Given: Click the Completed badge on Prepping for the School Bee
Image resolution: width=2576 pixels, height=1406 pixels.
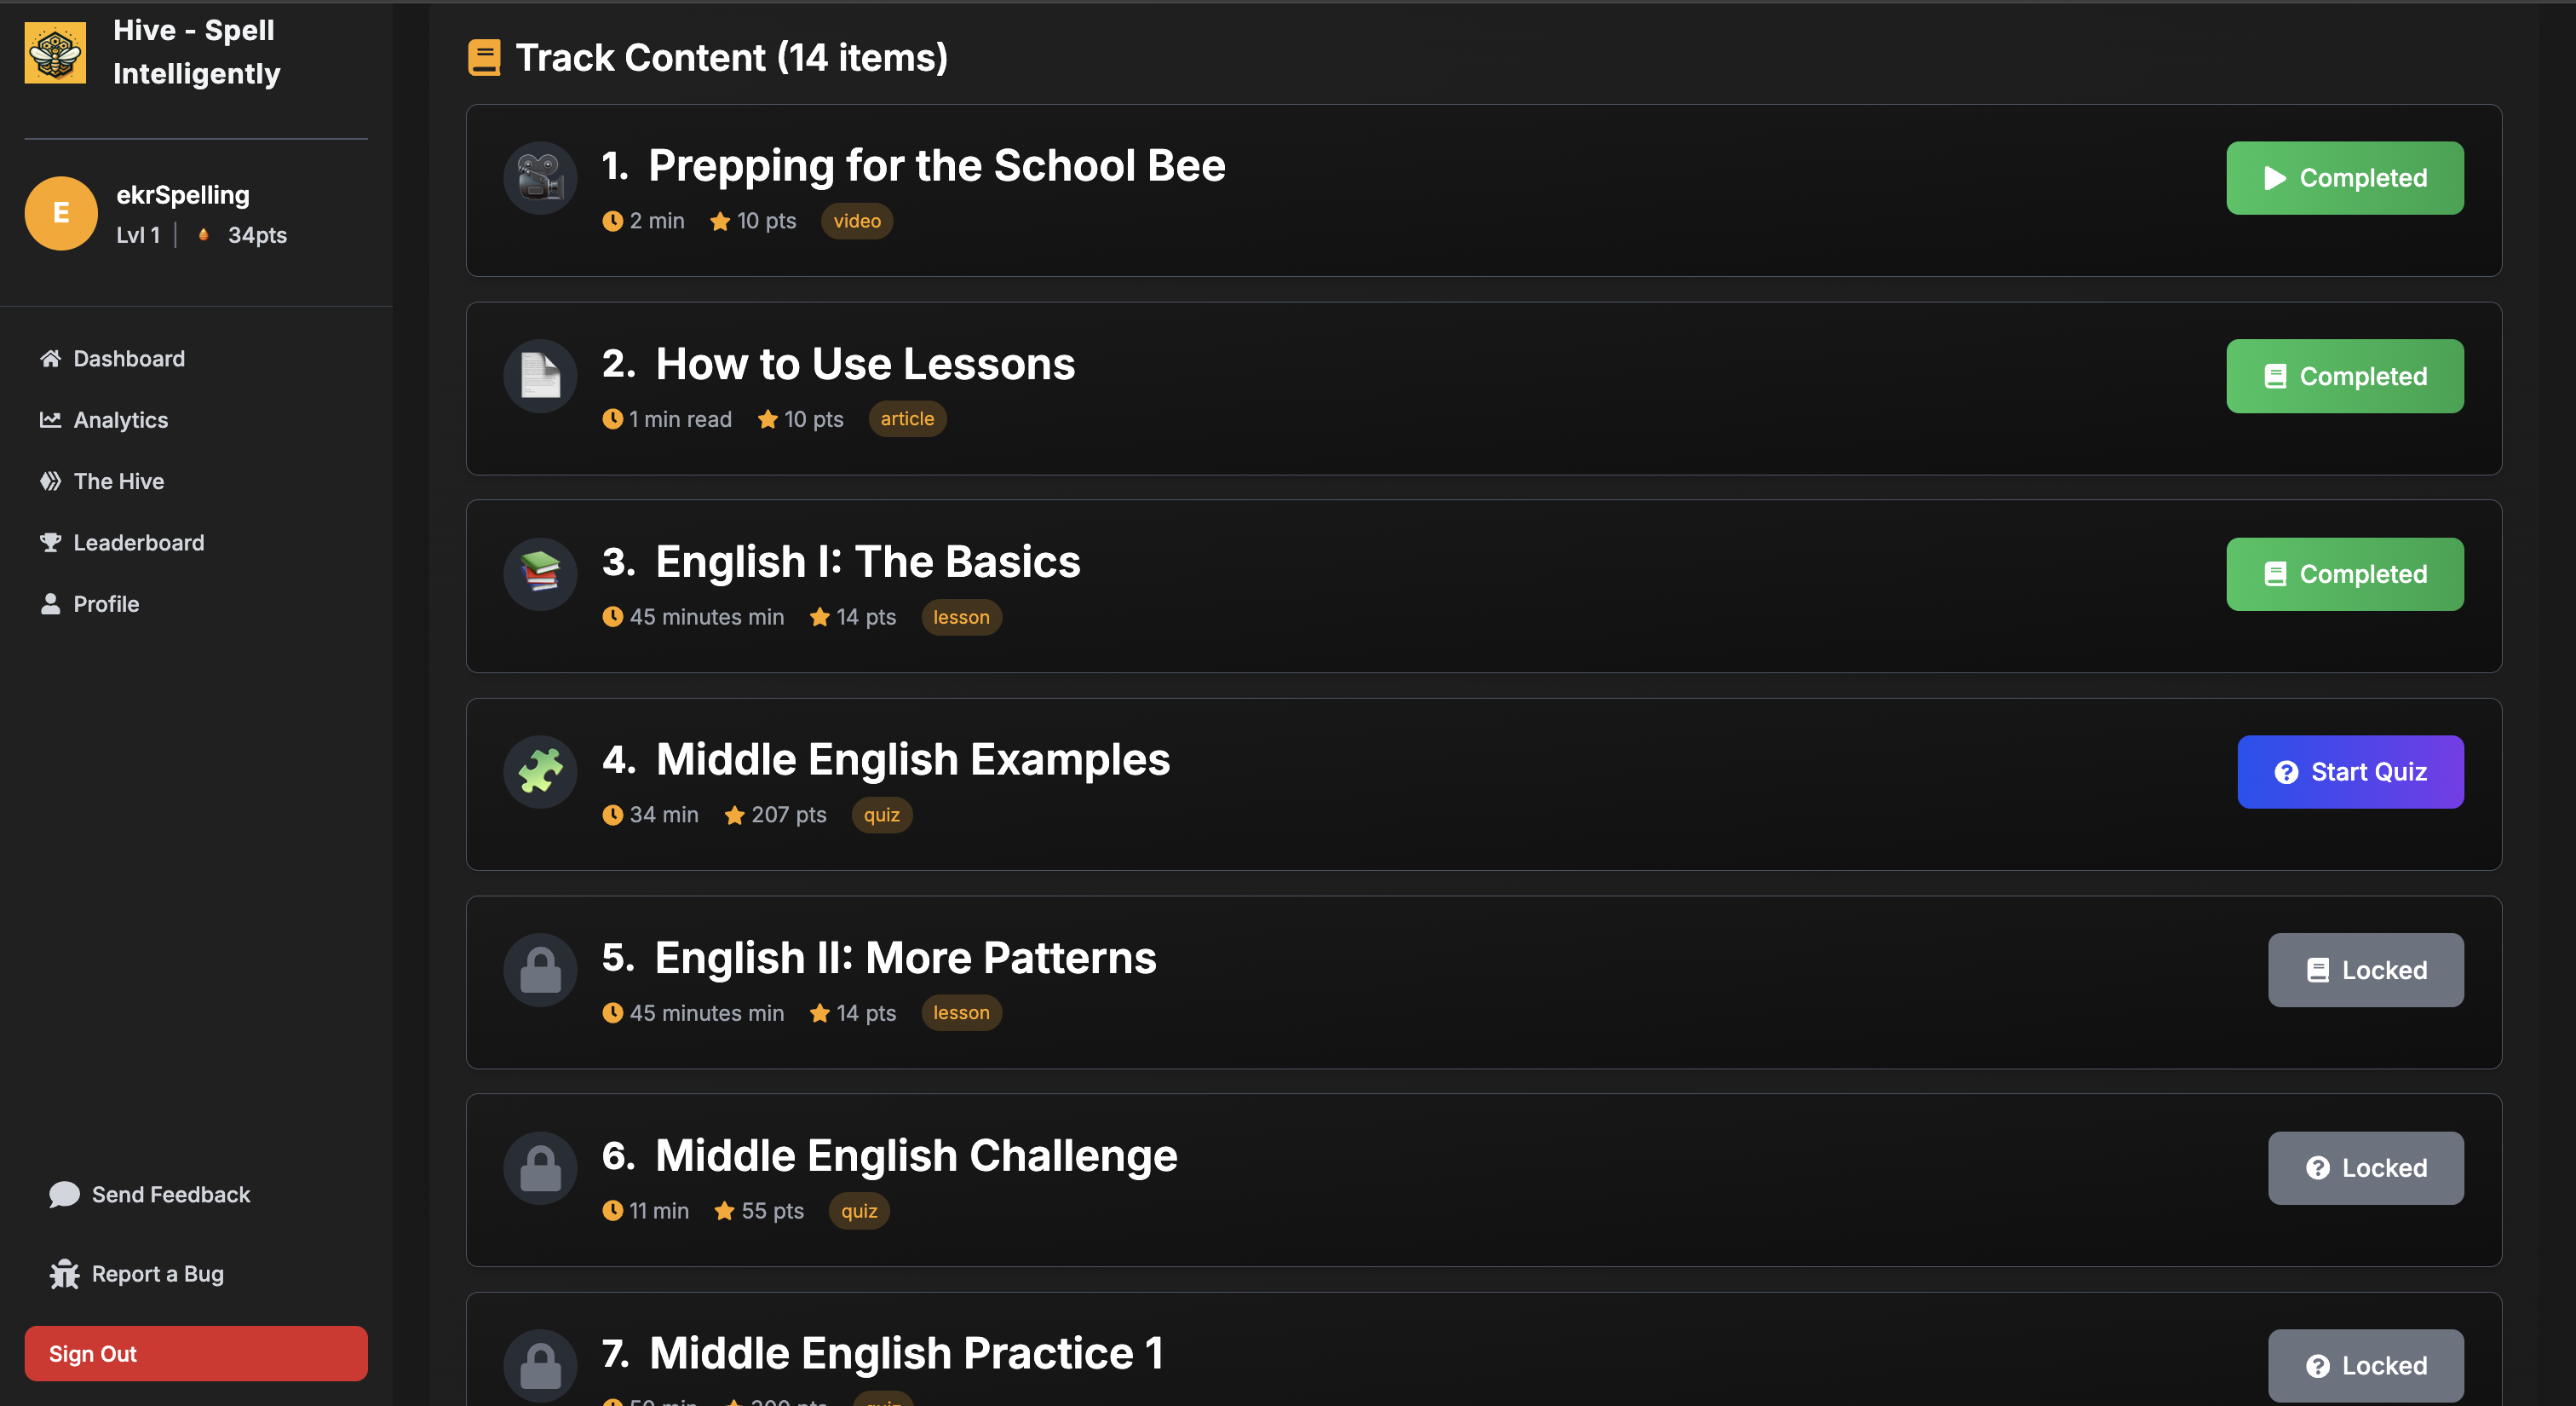Looking at the screenshot, I should [x=2345, y=178].
